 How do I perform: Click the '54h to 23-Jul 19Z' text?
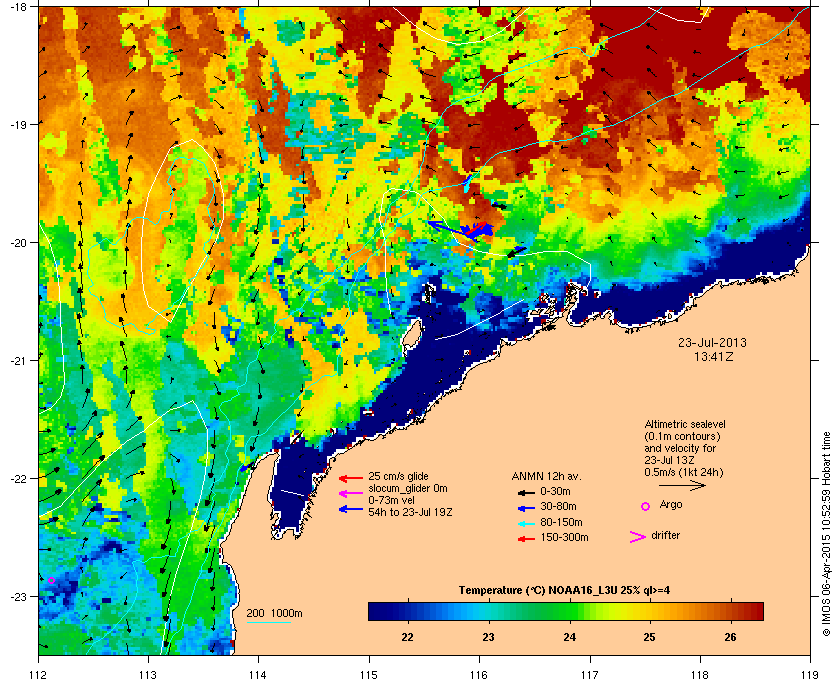(410, 512)
